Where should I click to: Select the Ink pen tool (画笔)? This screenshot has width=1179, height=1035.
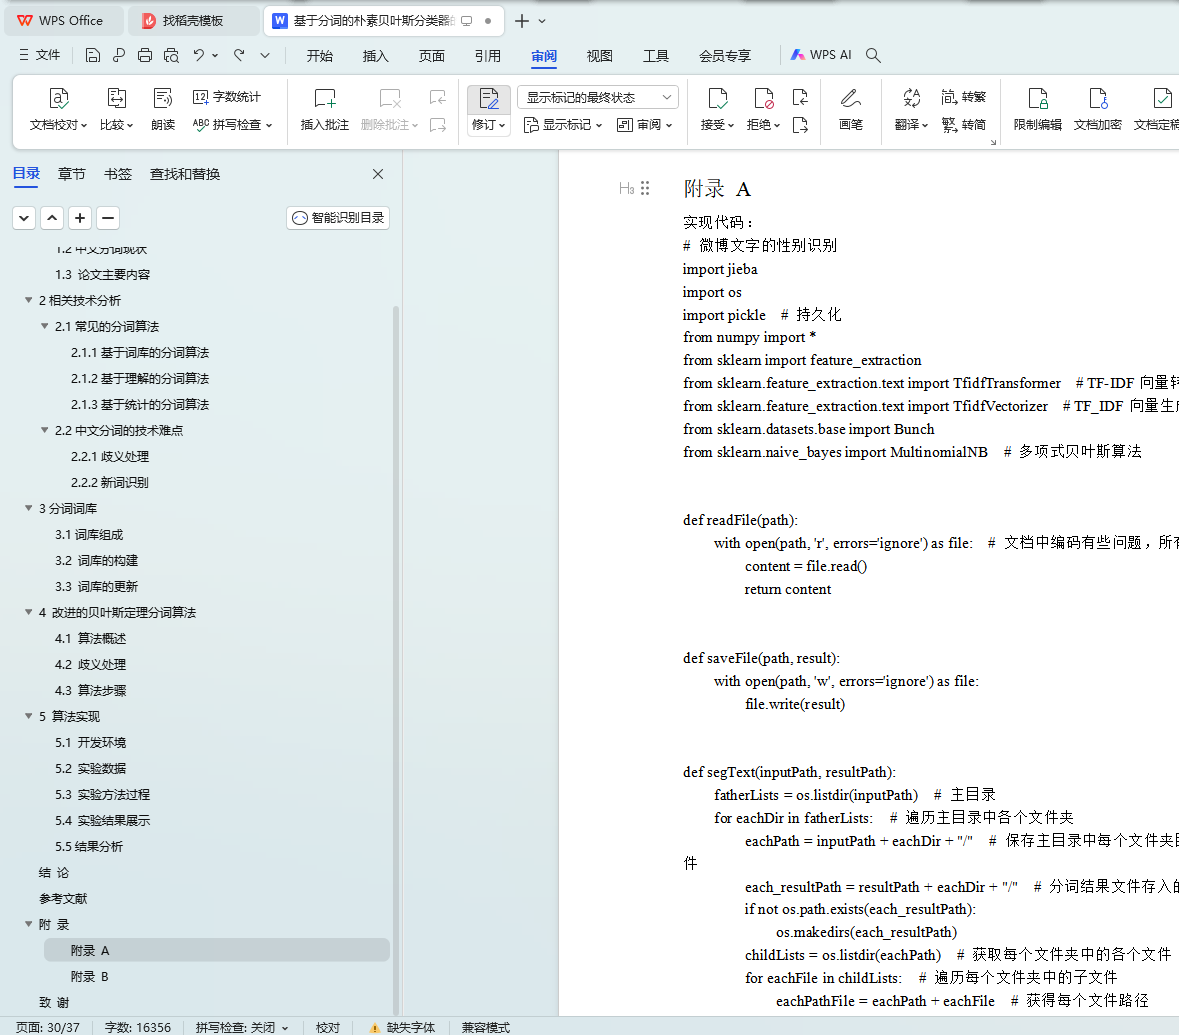(850, 110)
